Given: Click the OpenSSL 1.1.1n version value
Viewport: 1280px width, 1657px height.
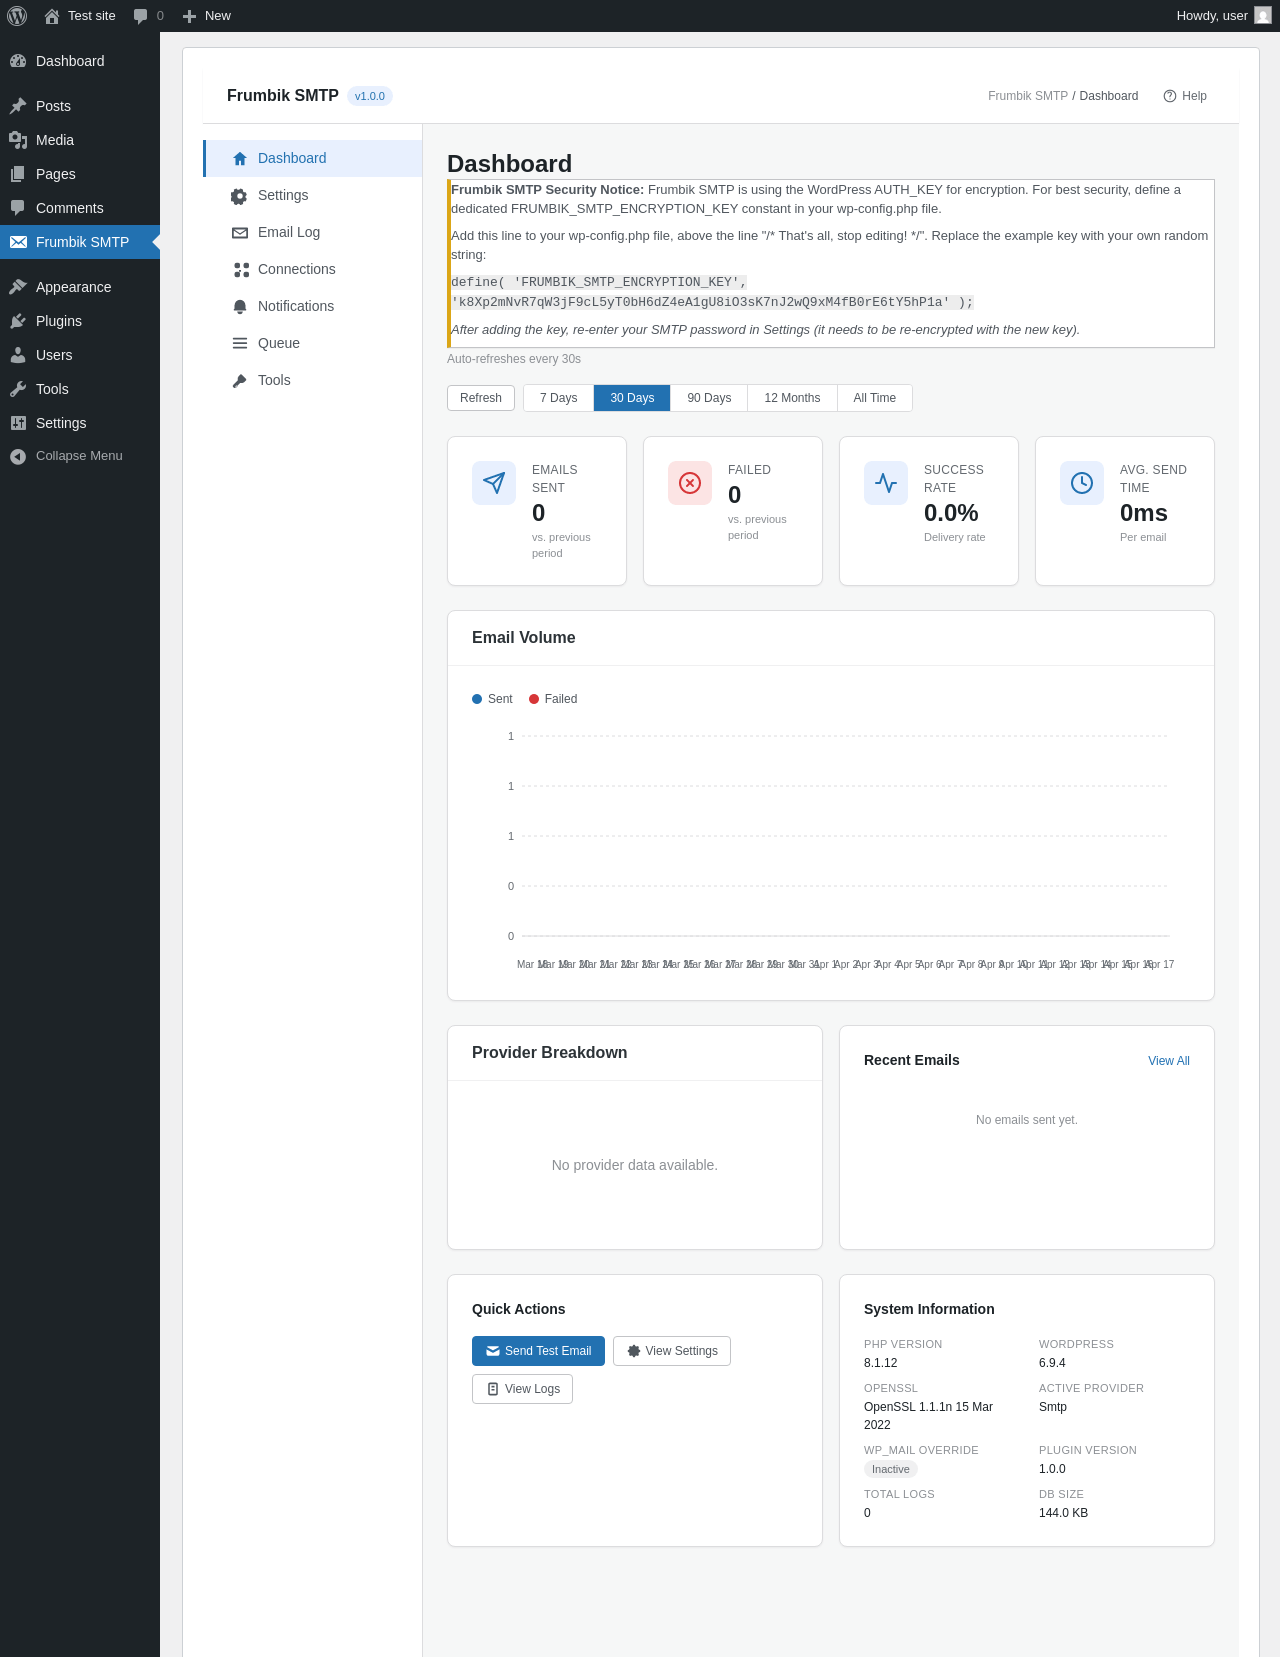Looking at the screenshot, I should pyautogui.click(x=928, y=1416).
